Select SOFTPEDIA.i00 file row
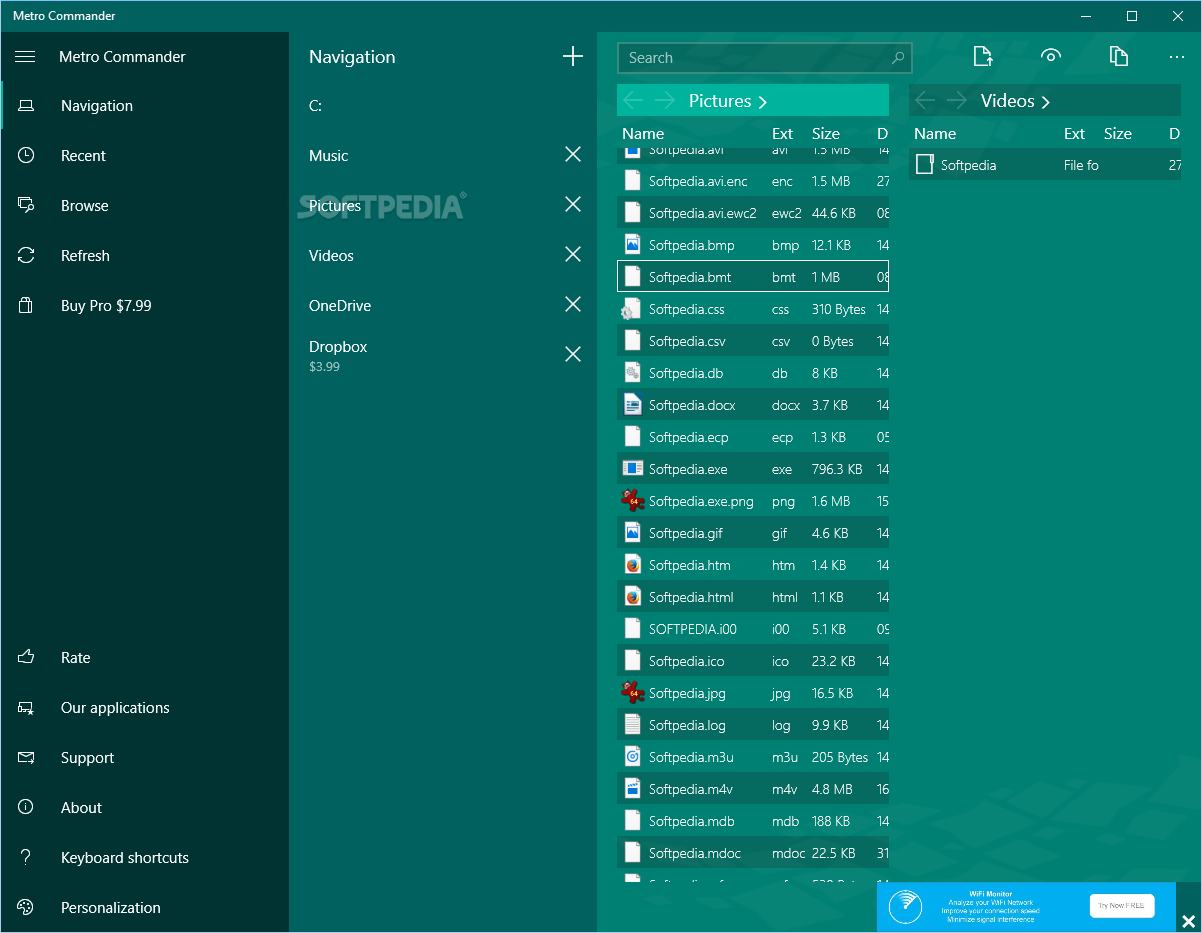This screenshot has width=1202, height=933. point(753,629)
